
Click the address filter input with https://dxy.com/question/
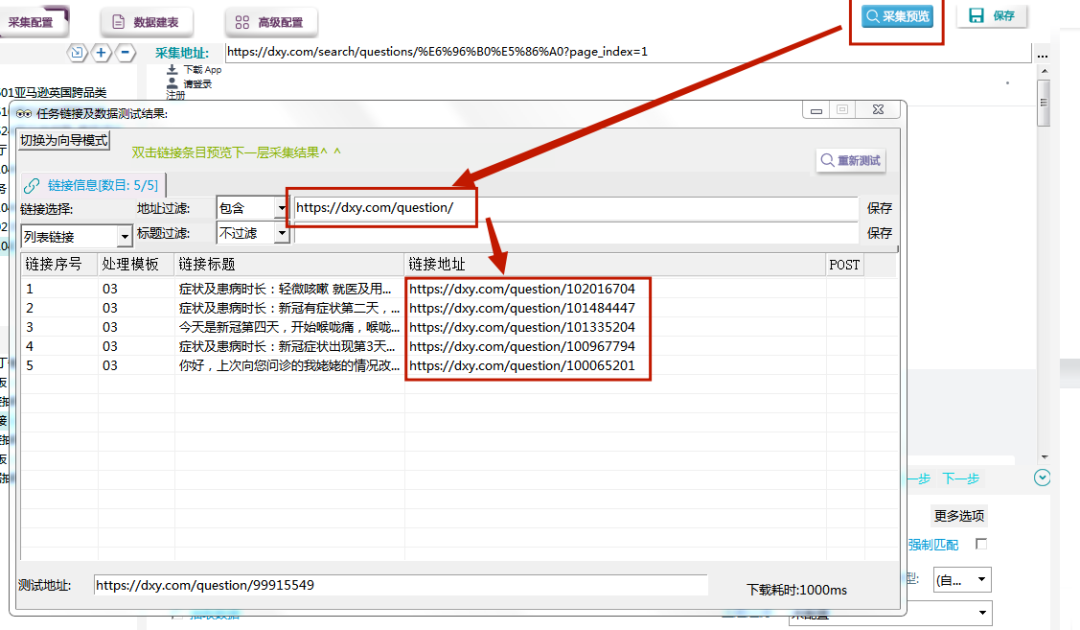[x=576, y=208]
